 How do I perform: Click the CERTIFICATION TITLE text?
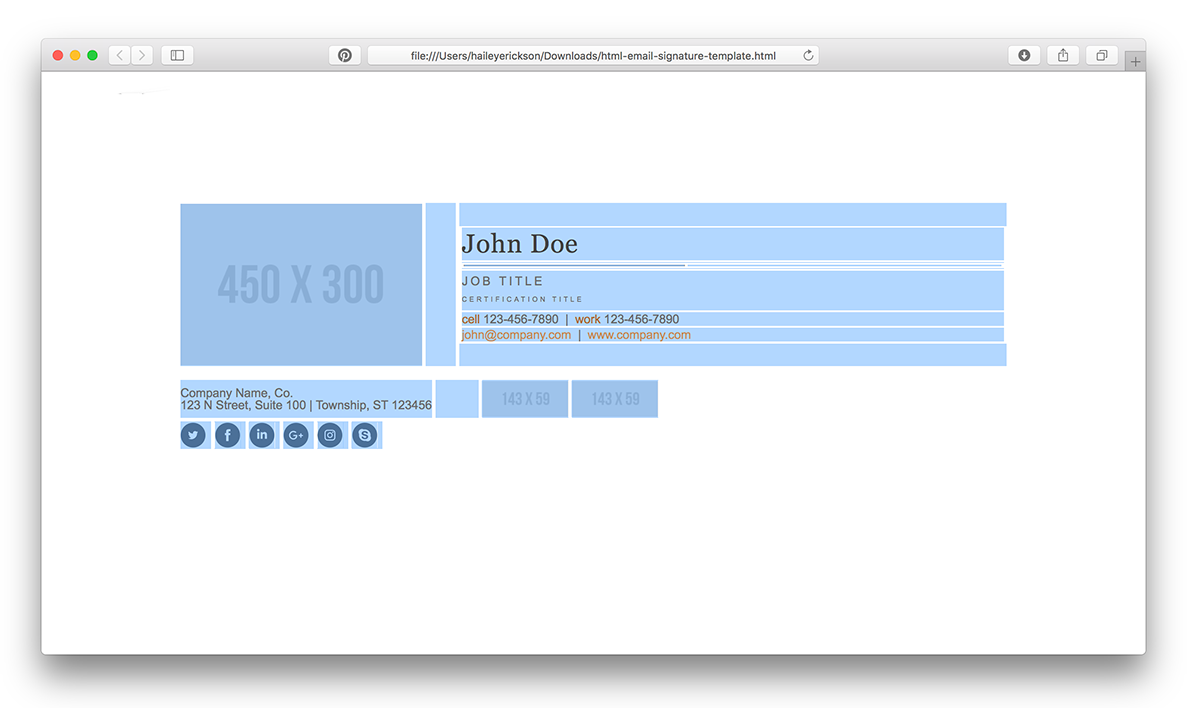pyautogui.click(x=522, y=299)
